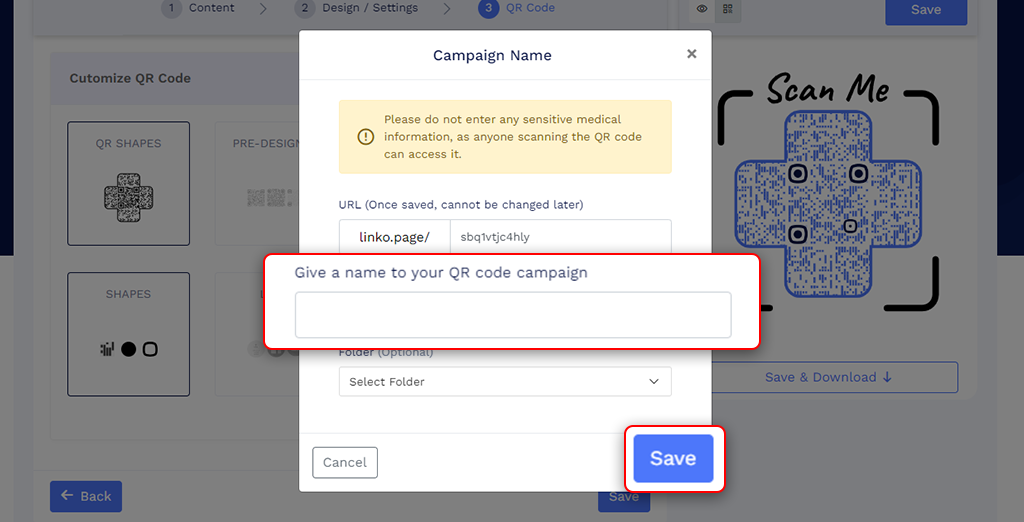
Task: Select the QR Shapes cross icon
Action: (128, 197)
